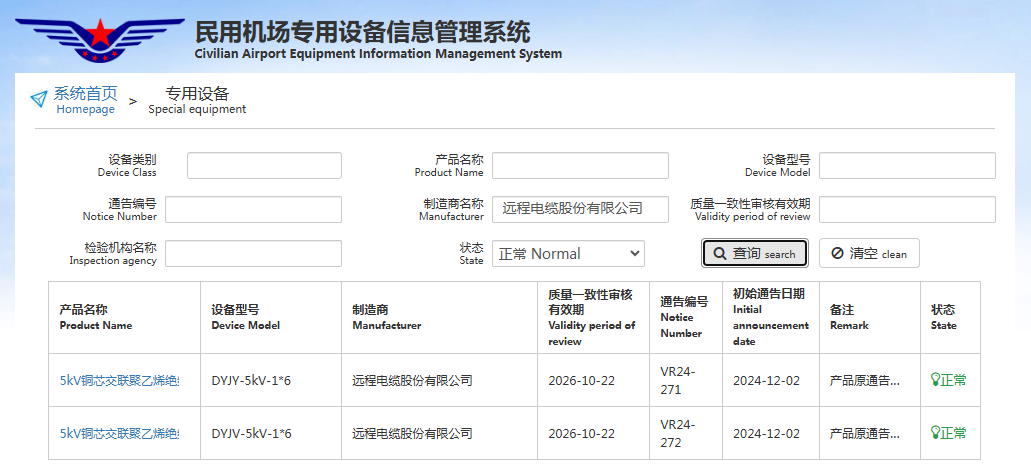Click the remark cell in VR24-271 row

click(x=870, y=380)
